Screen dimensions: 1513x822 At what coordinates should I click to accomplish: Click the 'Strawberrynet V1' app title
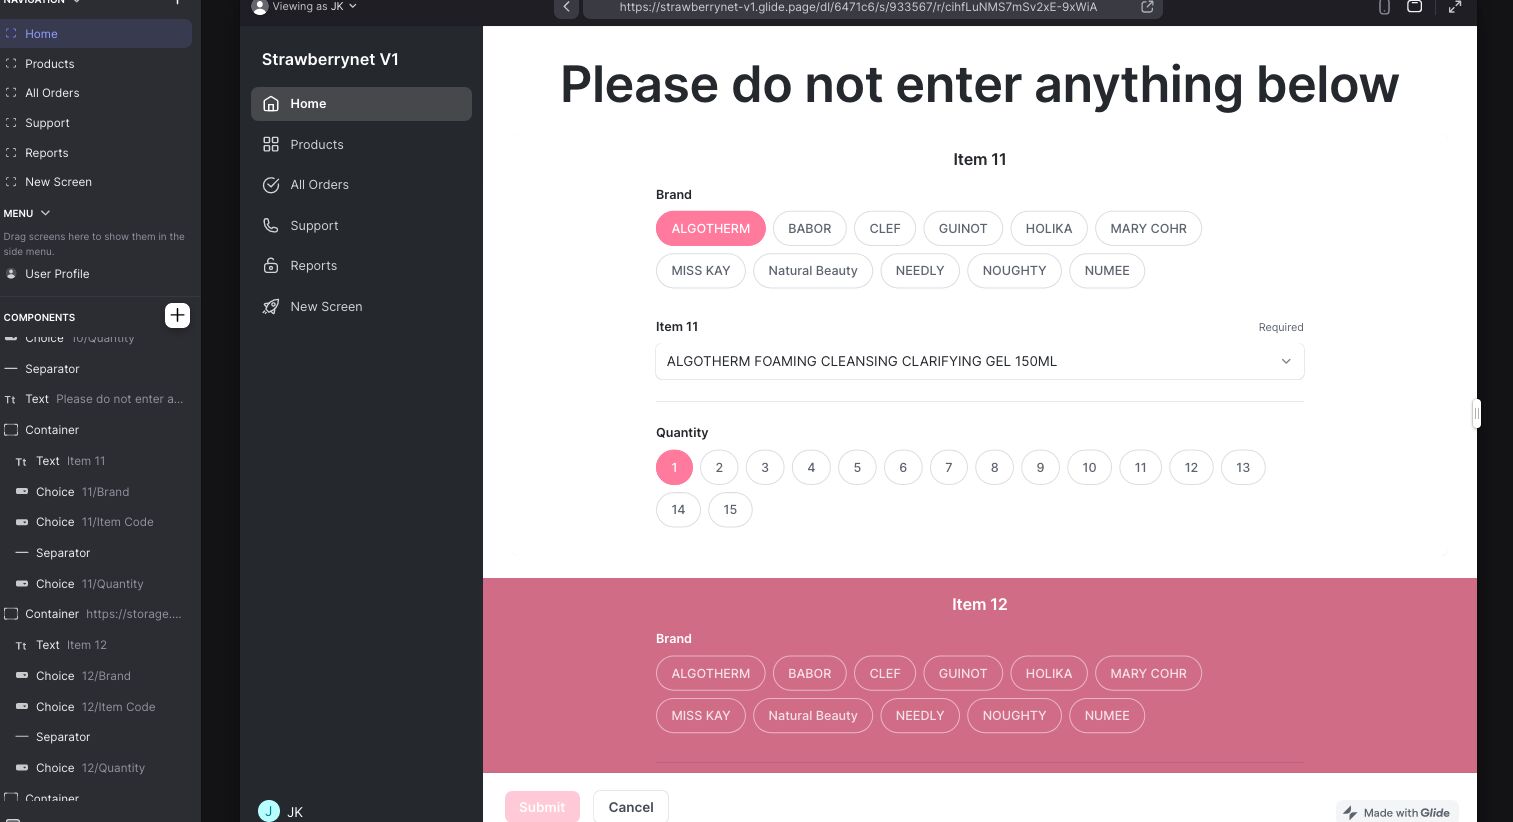(330, 60)
